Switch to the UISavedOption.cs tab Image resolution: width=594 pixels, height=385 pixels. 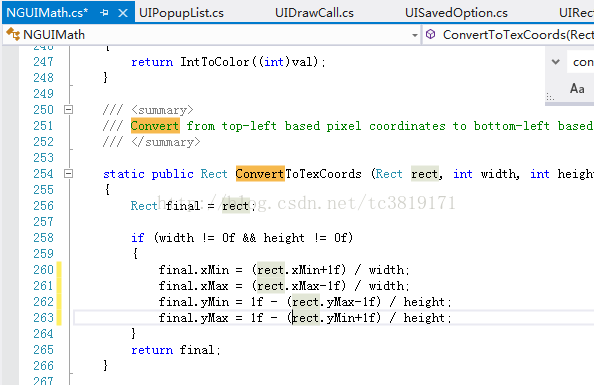pos(456,13)
